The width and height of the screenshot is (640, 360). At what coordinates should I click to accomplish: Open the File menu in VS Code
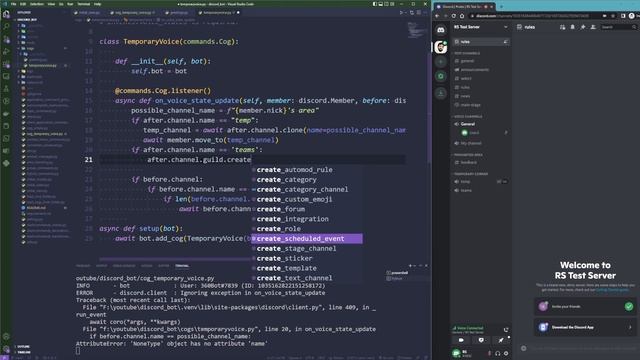tap(13, 4)
